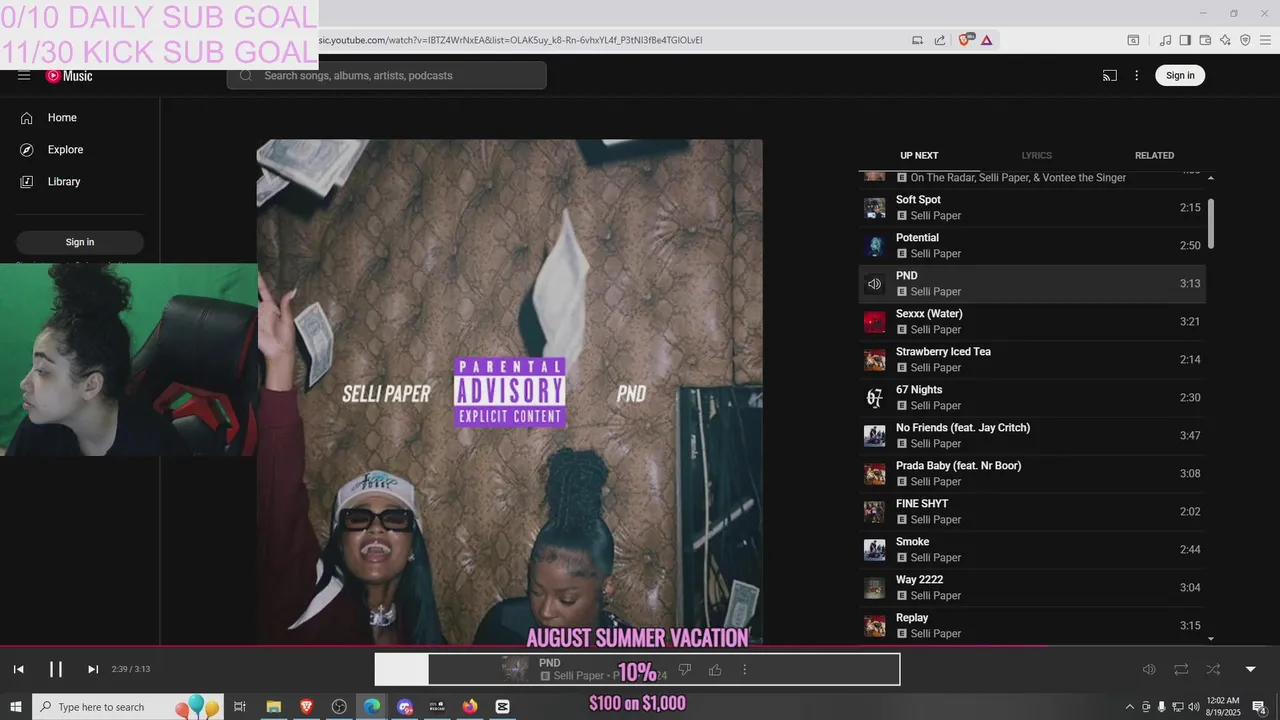Click the Soft Spot thumbnail
Image resolution: width=1280 pixels, height=720 pixels.
click(x=875, y=208)
